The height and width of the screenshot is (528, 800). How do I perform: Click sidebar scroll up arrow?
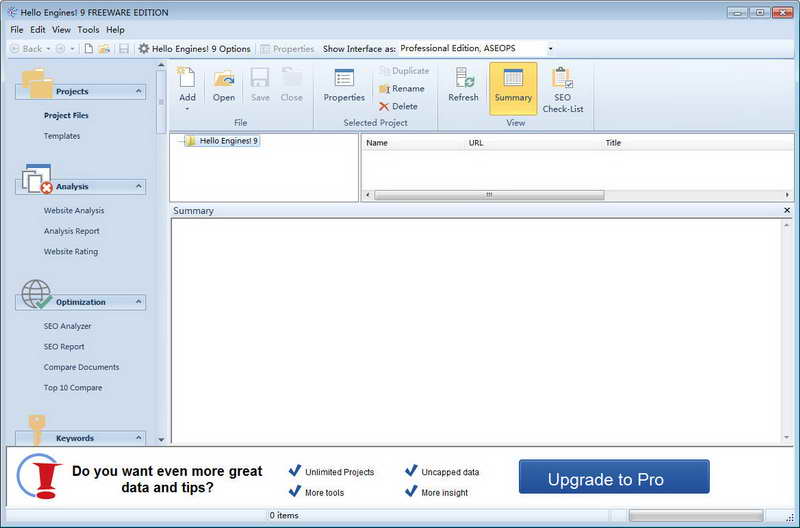161,65
